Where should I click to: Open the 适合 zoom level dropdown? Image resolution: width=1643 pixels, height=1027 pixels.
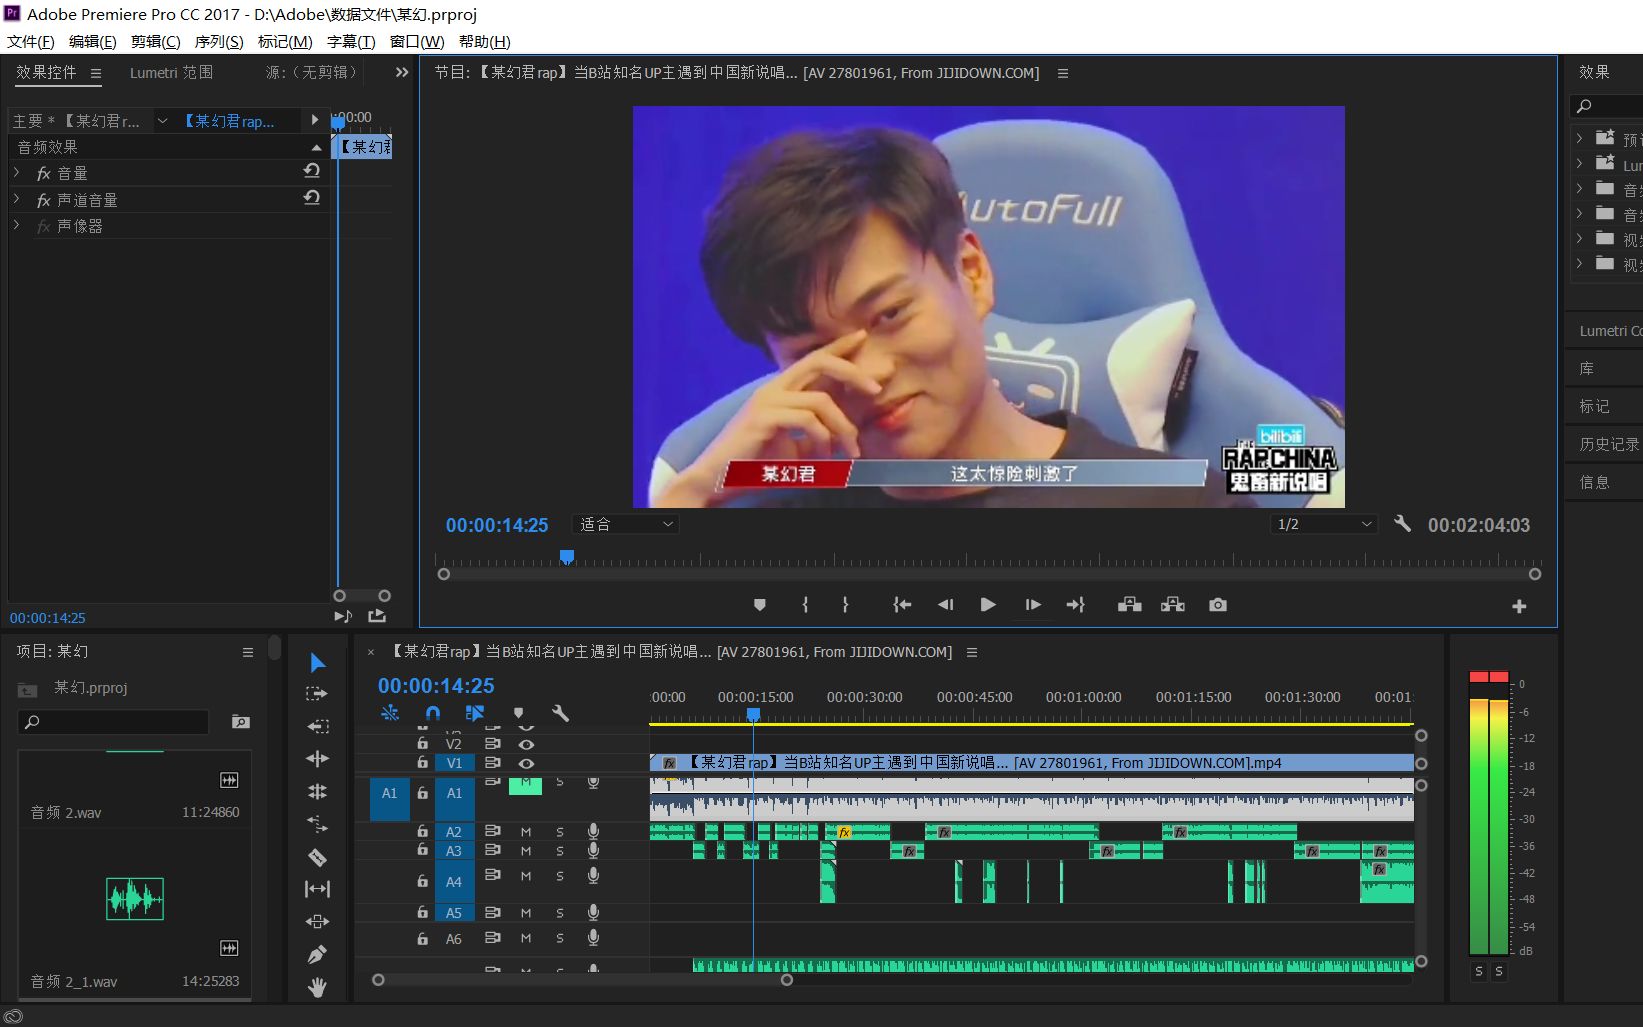[x=626, y=524]
